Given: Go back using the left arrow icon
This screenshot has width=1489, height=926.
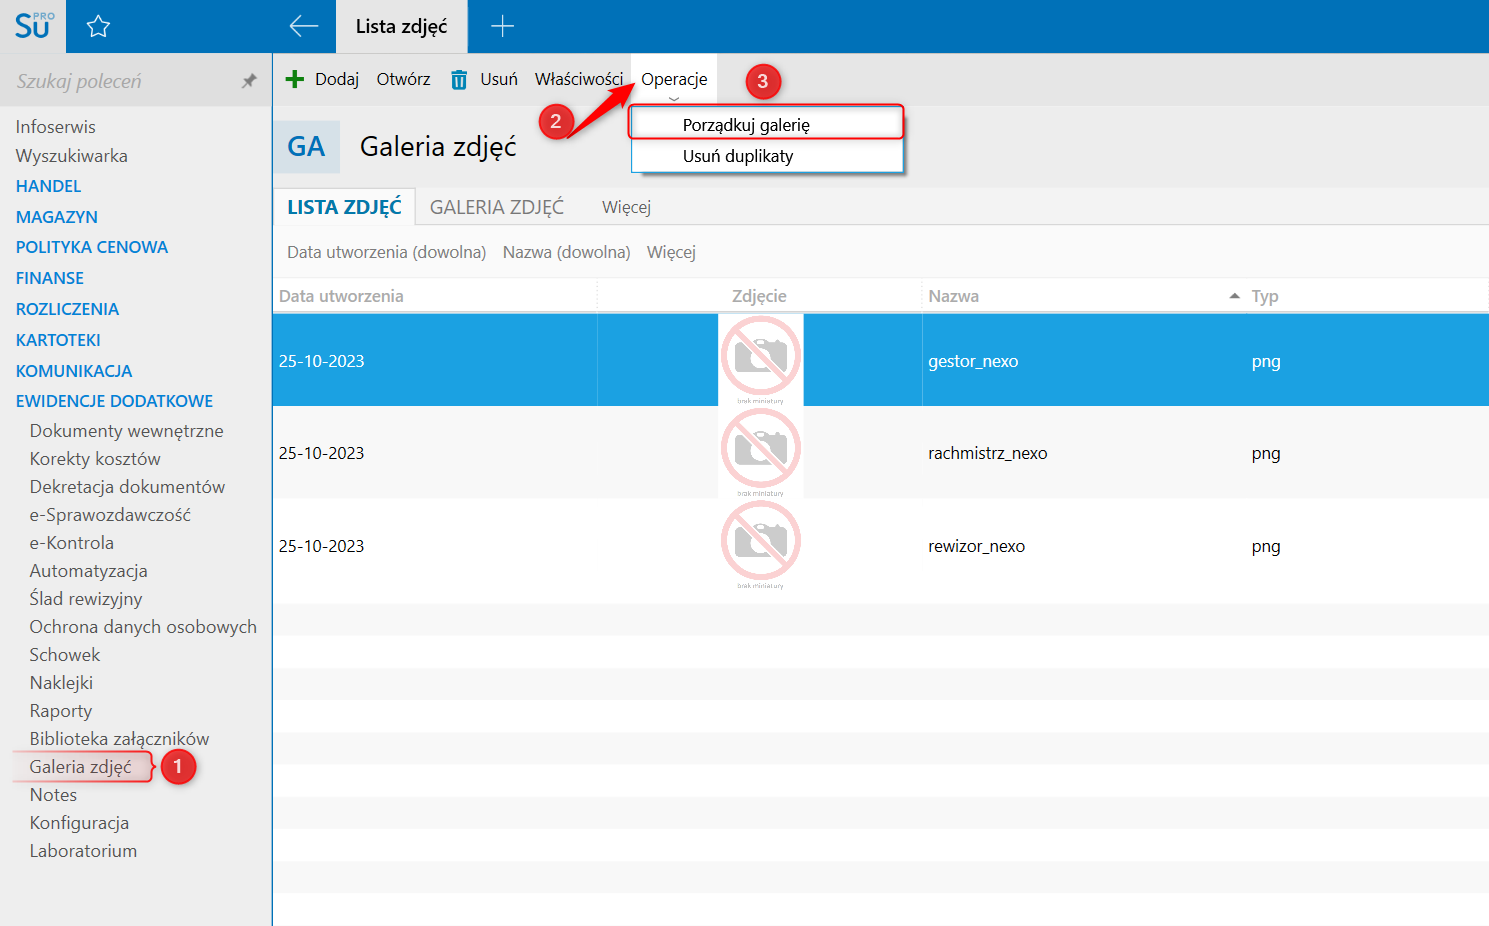Looking at the screenshot, I should click(x=303, y=27).
